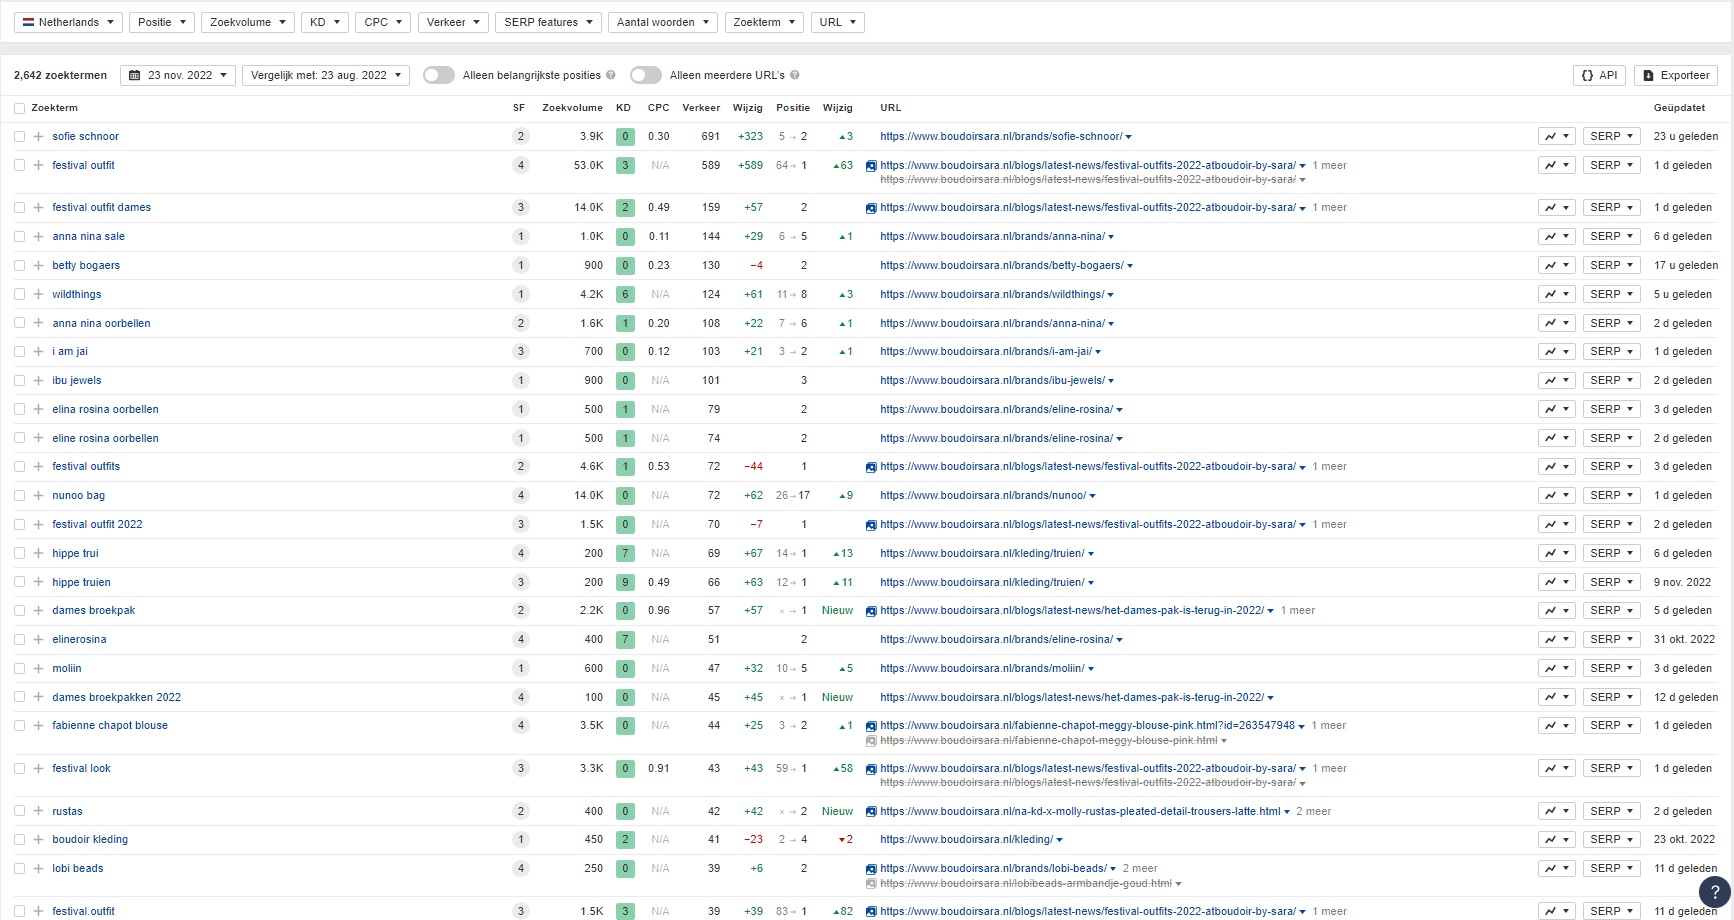Screen dimensions: 1734x920
Task: Click info icon beside Alleen meerdere URL's
Action: [795, 75]
